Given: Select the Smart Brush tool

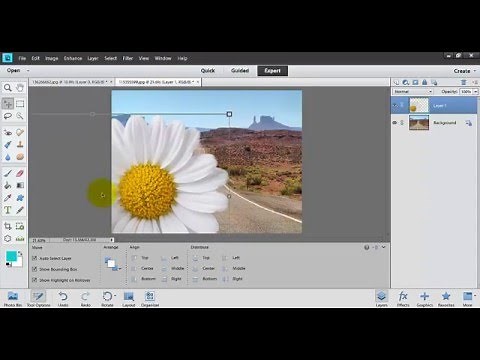Looking at the screenshot, I should pos(8,145).
